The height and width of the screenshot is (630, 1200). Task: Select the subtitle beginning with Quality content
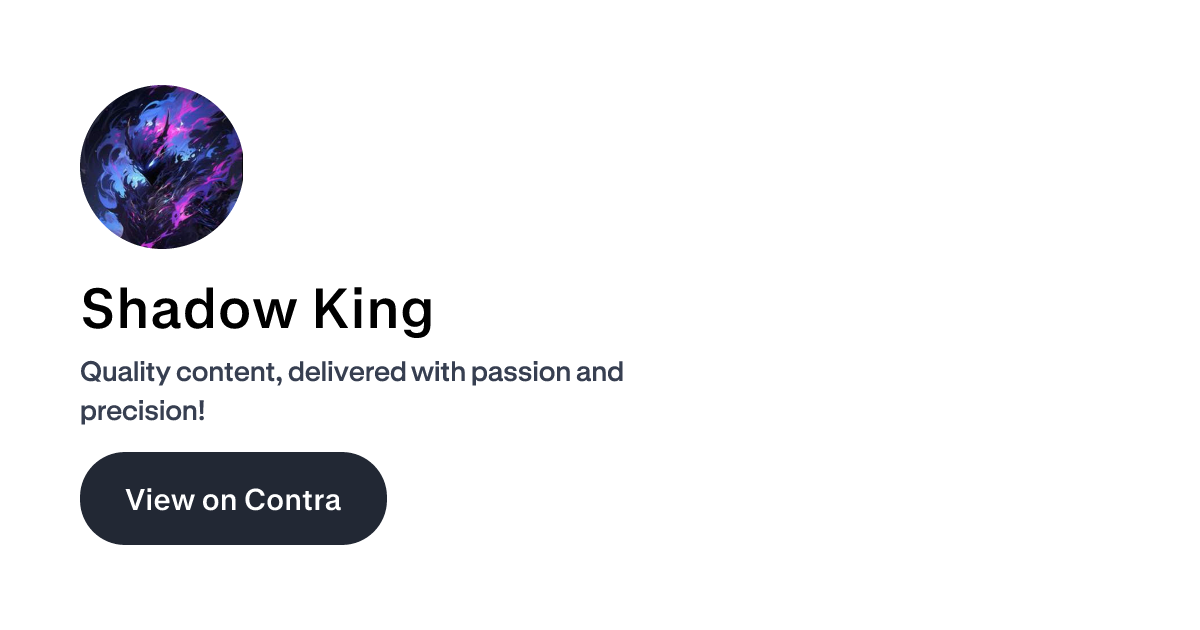click(x=352, y=372)
